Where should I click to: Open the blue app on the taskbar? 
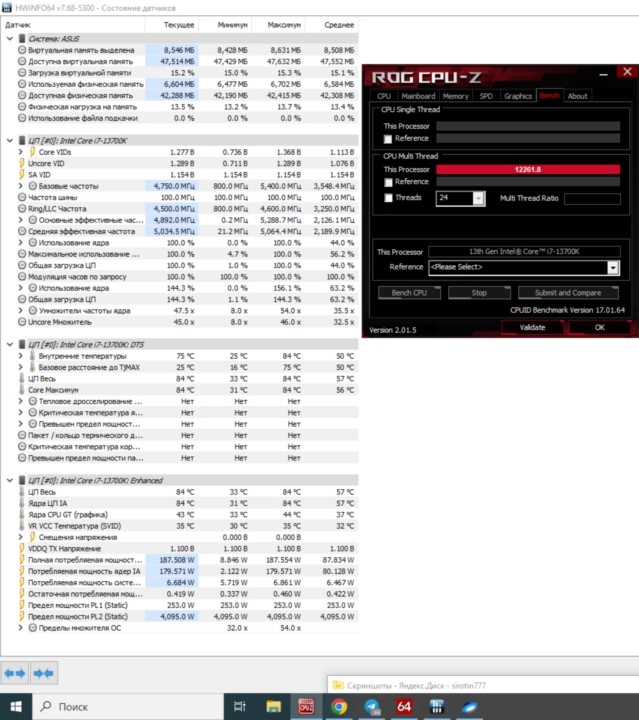pos(470,707)
